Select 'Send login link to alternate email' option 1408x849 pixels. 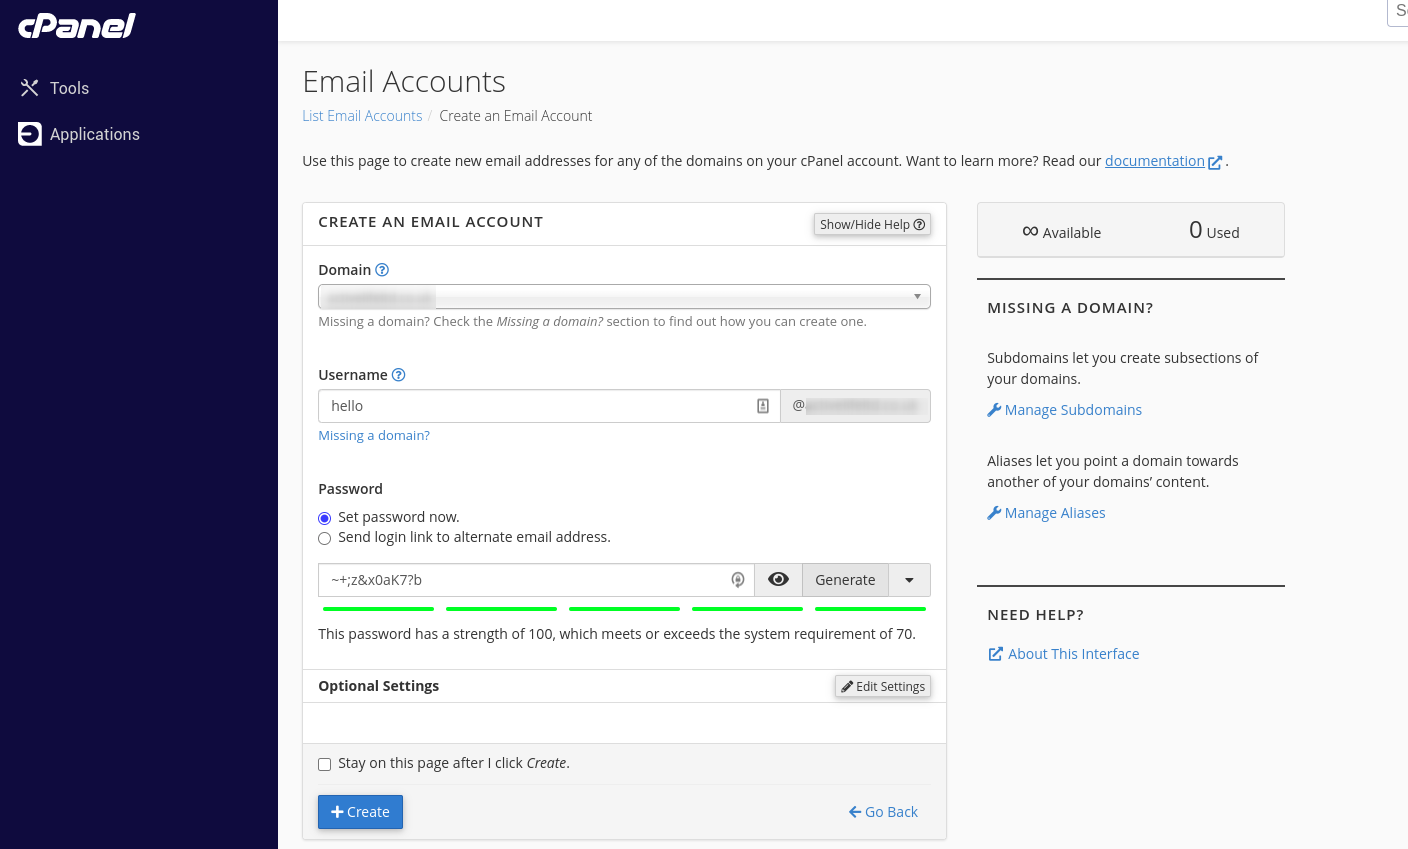point(324,538)
